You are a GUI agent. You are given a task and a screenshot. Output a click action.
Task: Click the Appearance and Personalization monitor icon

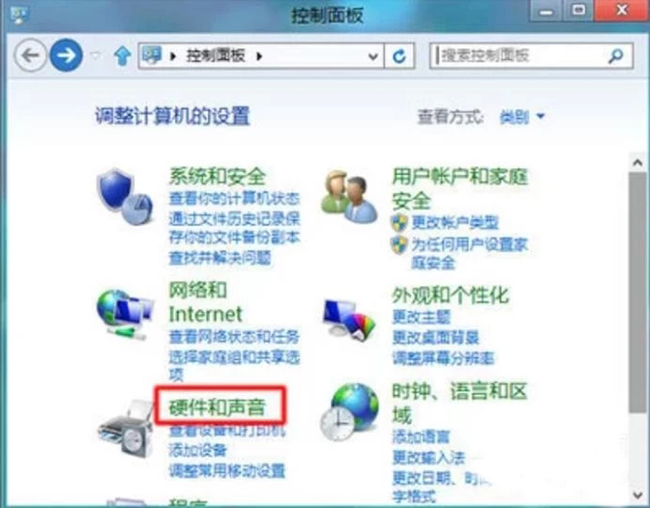coord(349,319)
